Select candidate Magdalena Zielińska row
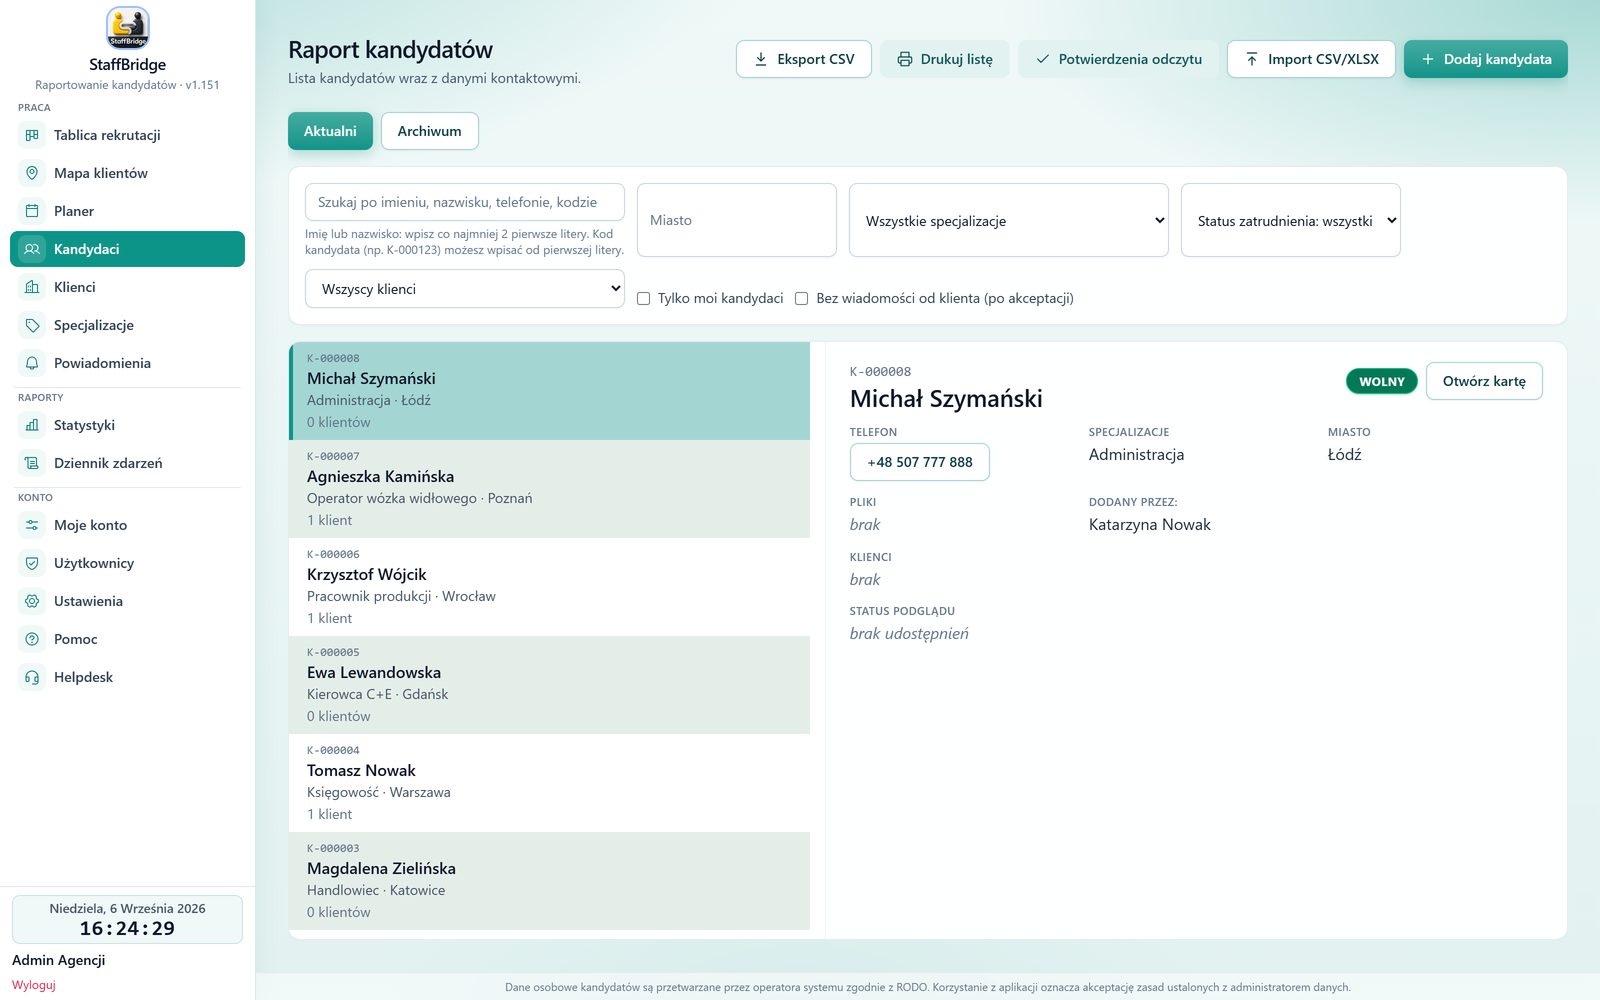The image size is (1600, 1000). (550, 881)
